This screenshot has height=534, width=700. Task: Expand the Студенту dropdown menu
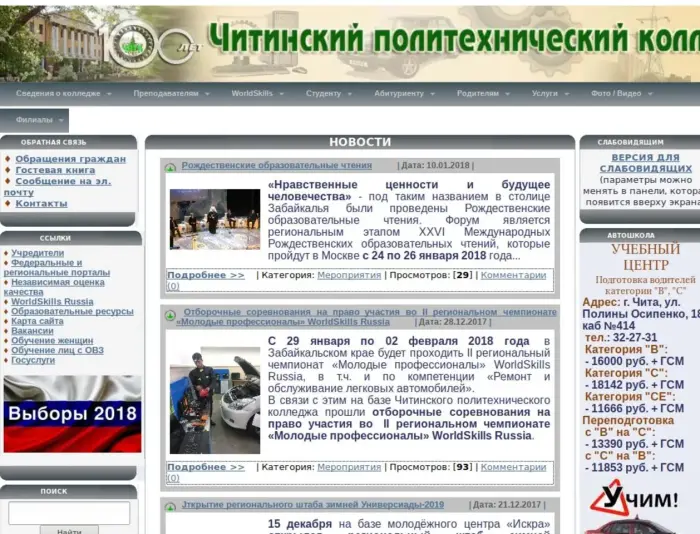click(328, 93)
